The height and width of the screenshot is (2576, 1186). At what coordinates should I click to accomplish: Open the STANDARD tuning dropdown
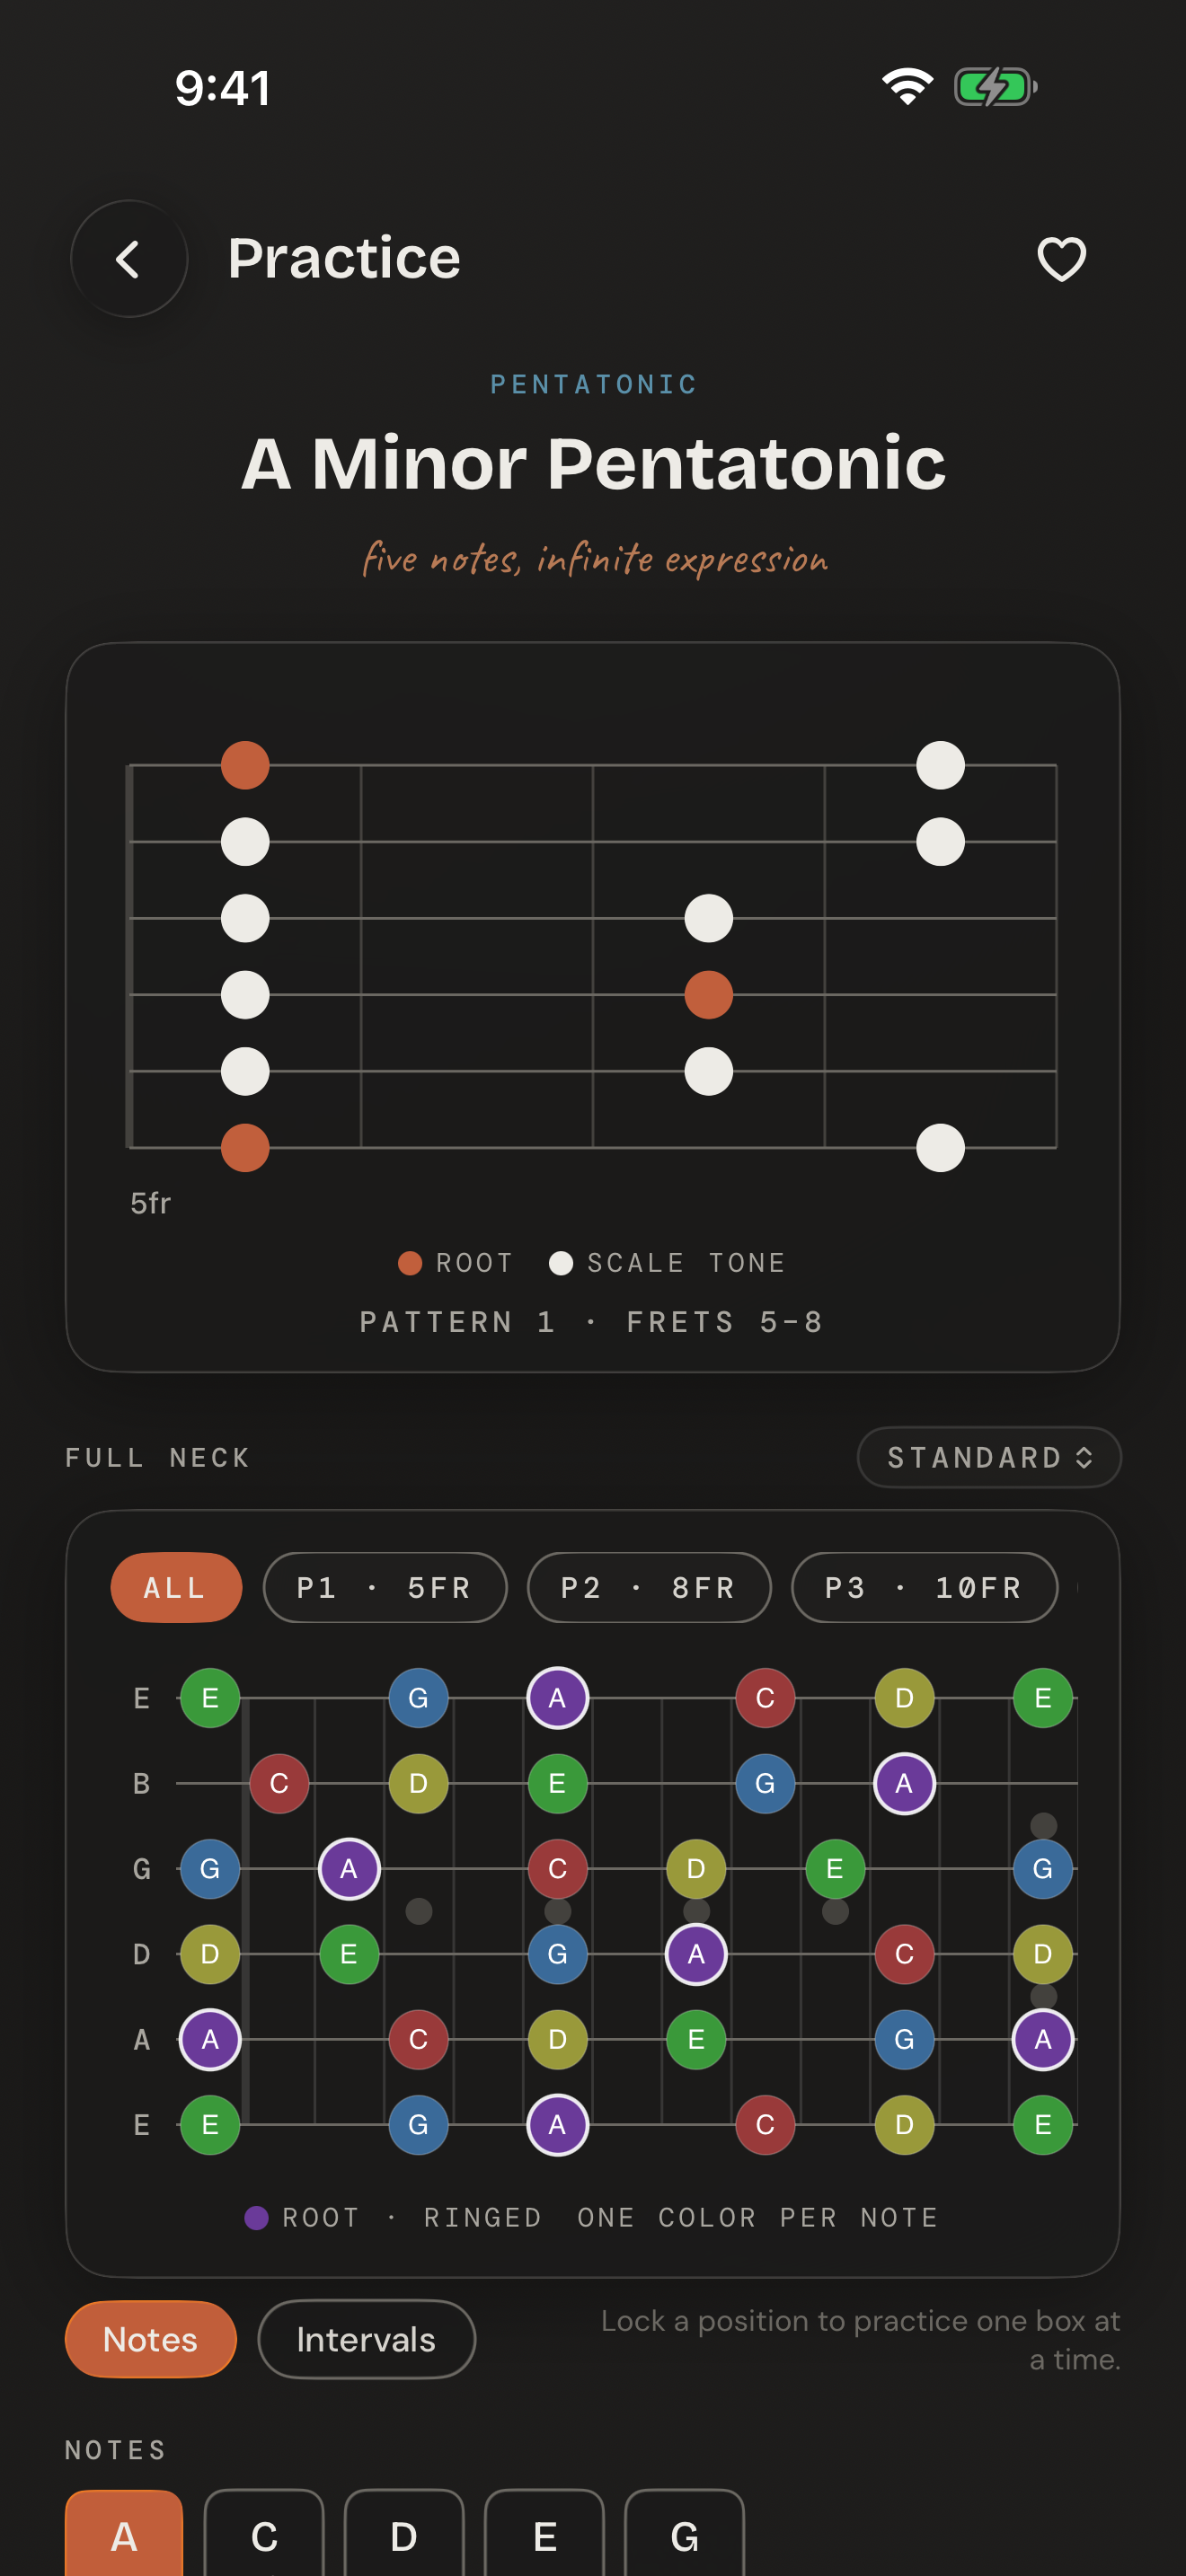pyautogui.click(x=989, y=1457)
